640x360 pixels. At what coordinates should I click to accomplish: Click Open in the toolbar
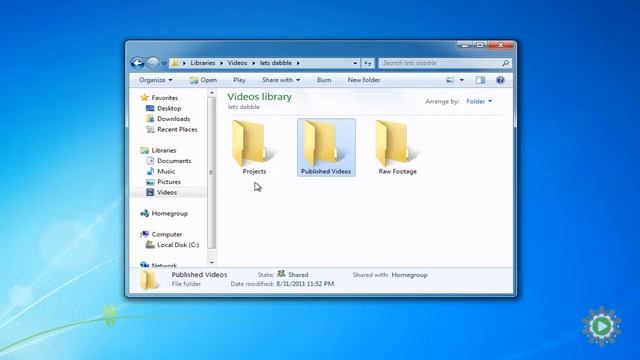click(203, 80)
